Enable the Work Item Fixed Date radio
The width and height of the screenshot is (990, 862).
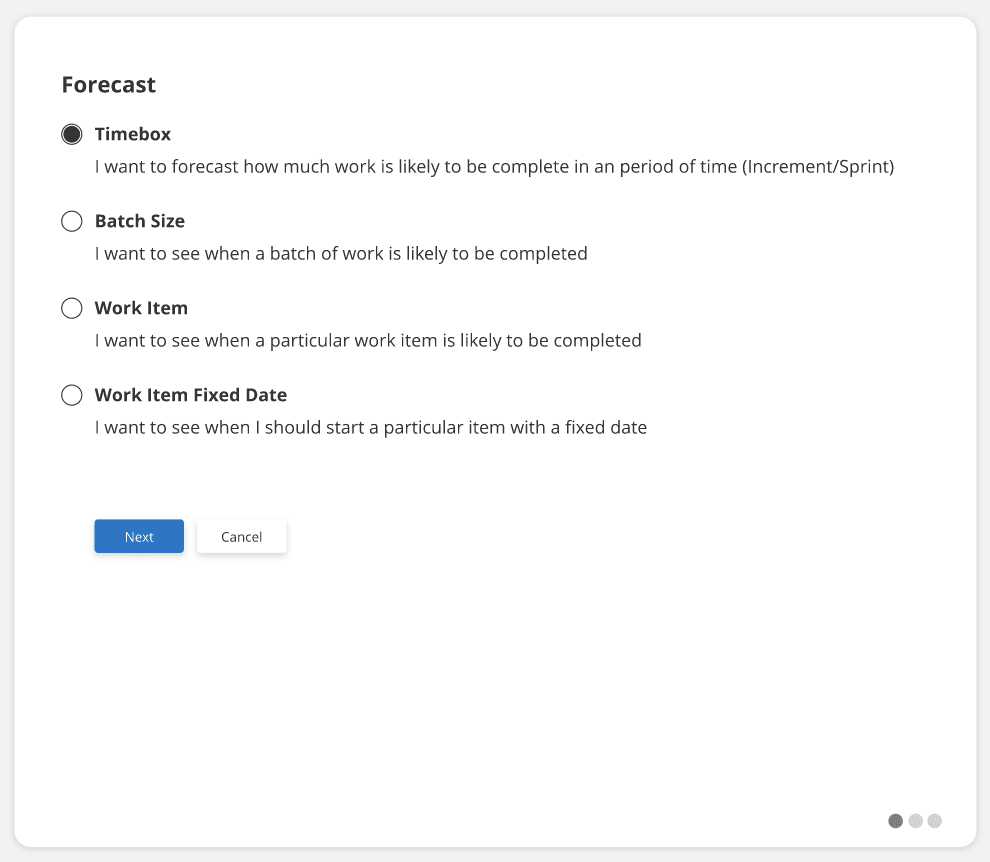pyautogui.click(x=72, y=395)
